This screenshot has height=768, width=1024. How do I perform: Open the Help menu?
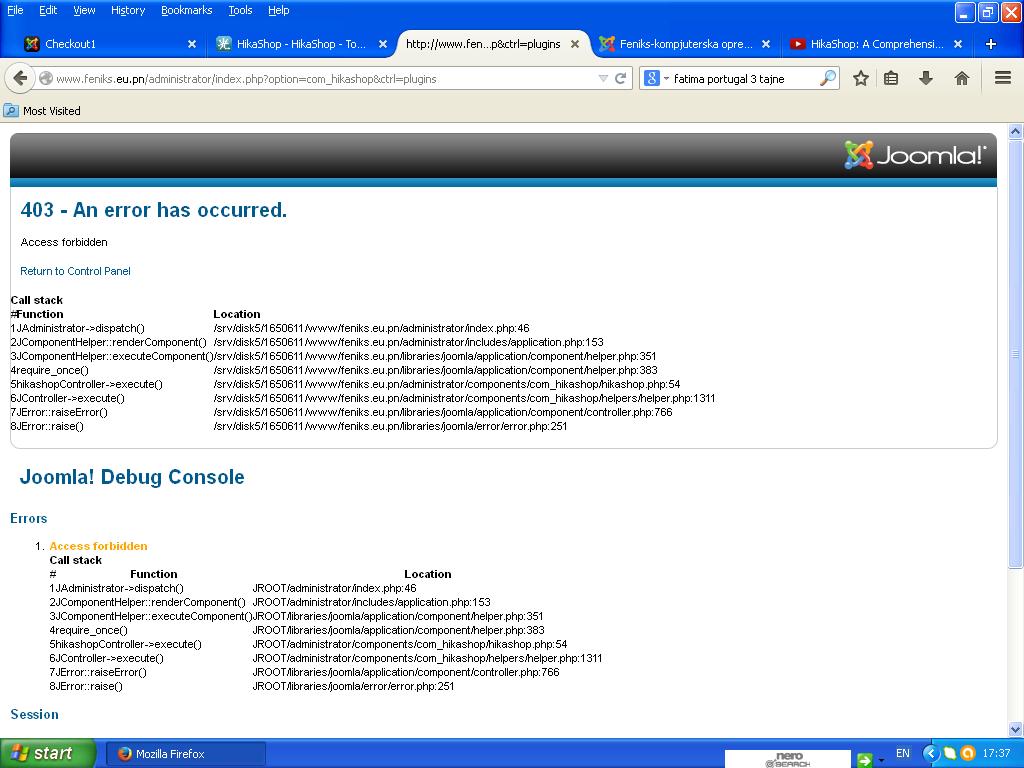[278, 10]
